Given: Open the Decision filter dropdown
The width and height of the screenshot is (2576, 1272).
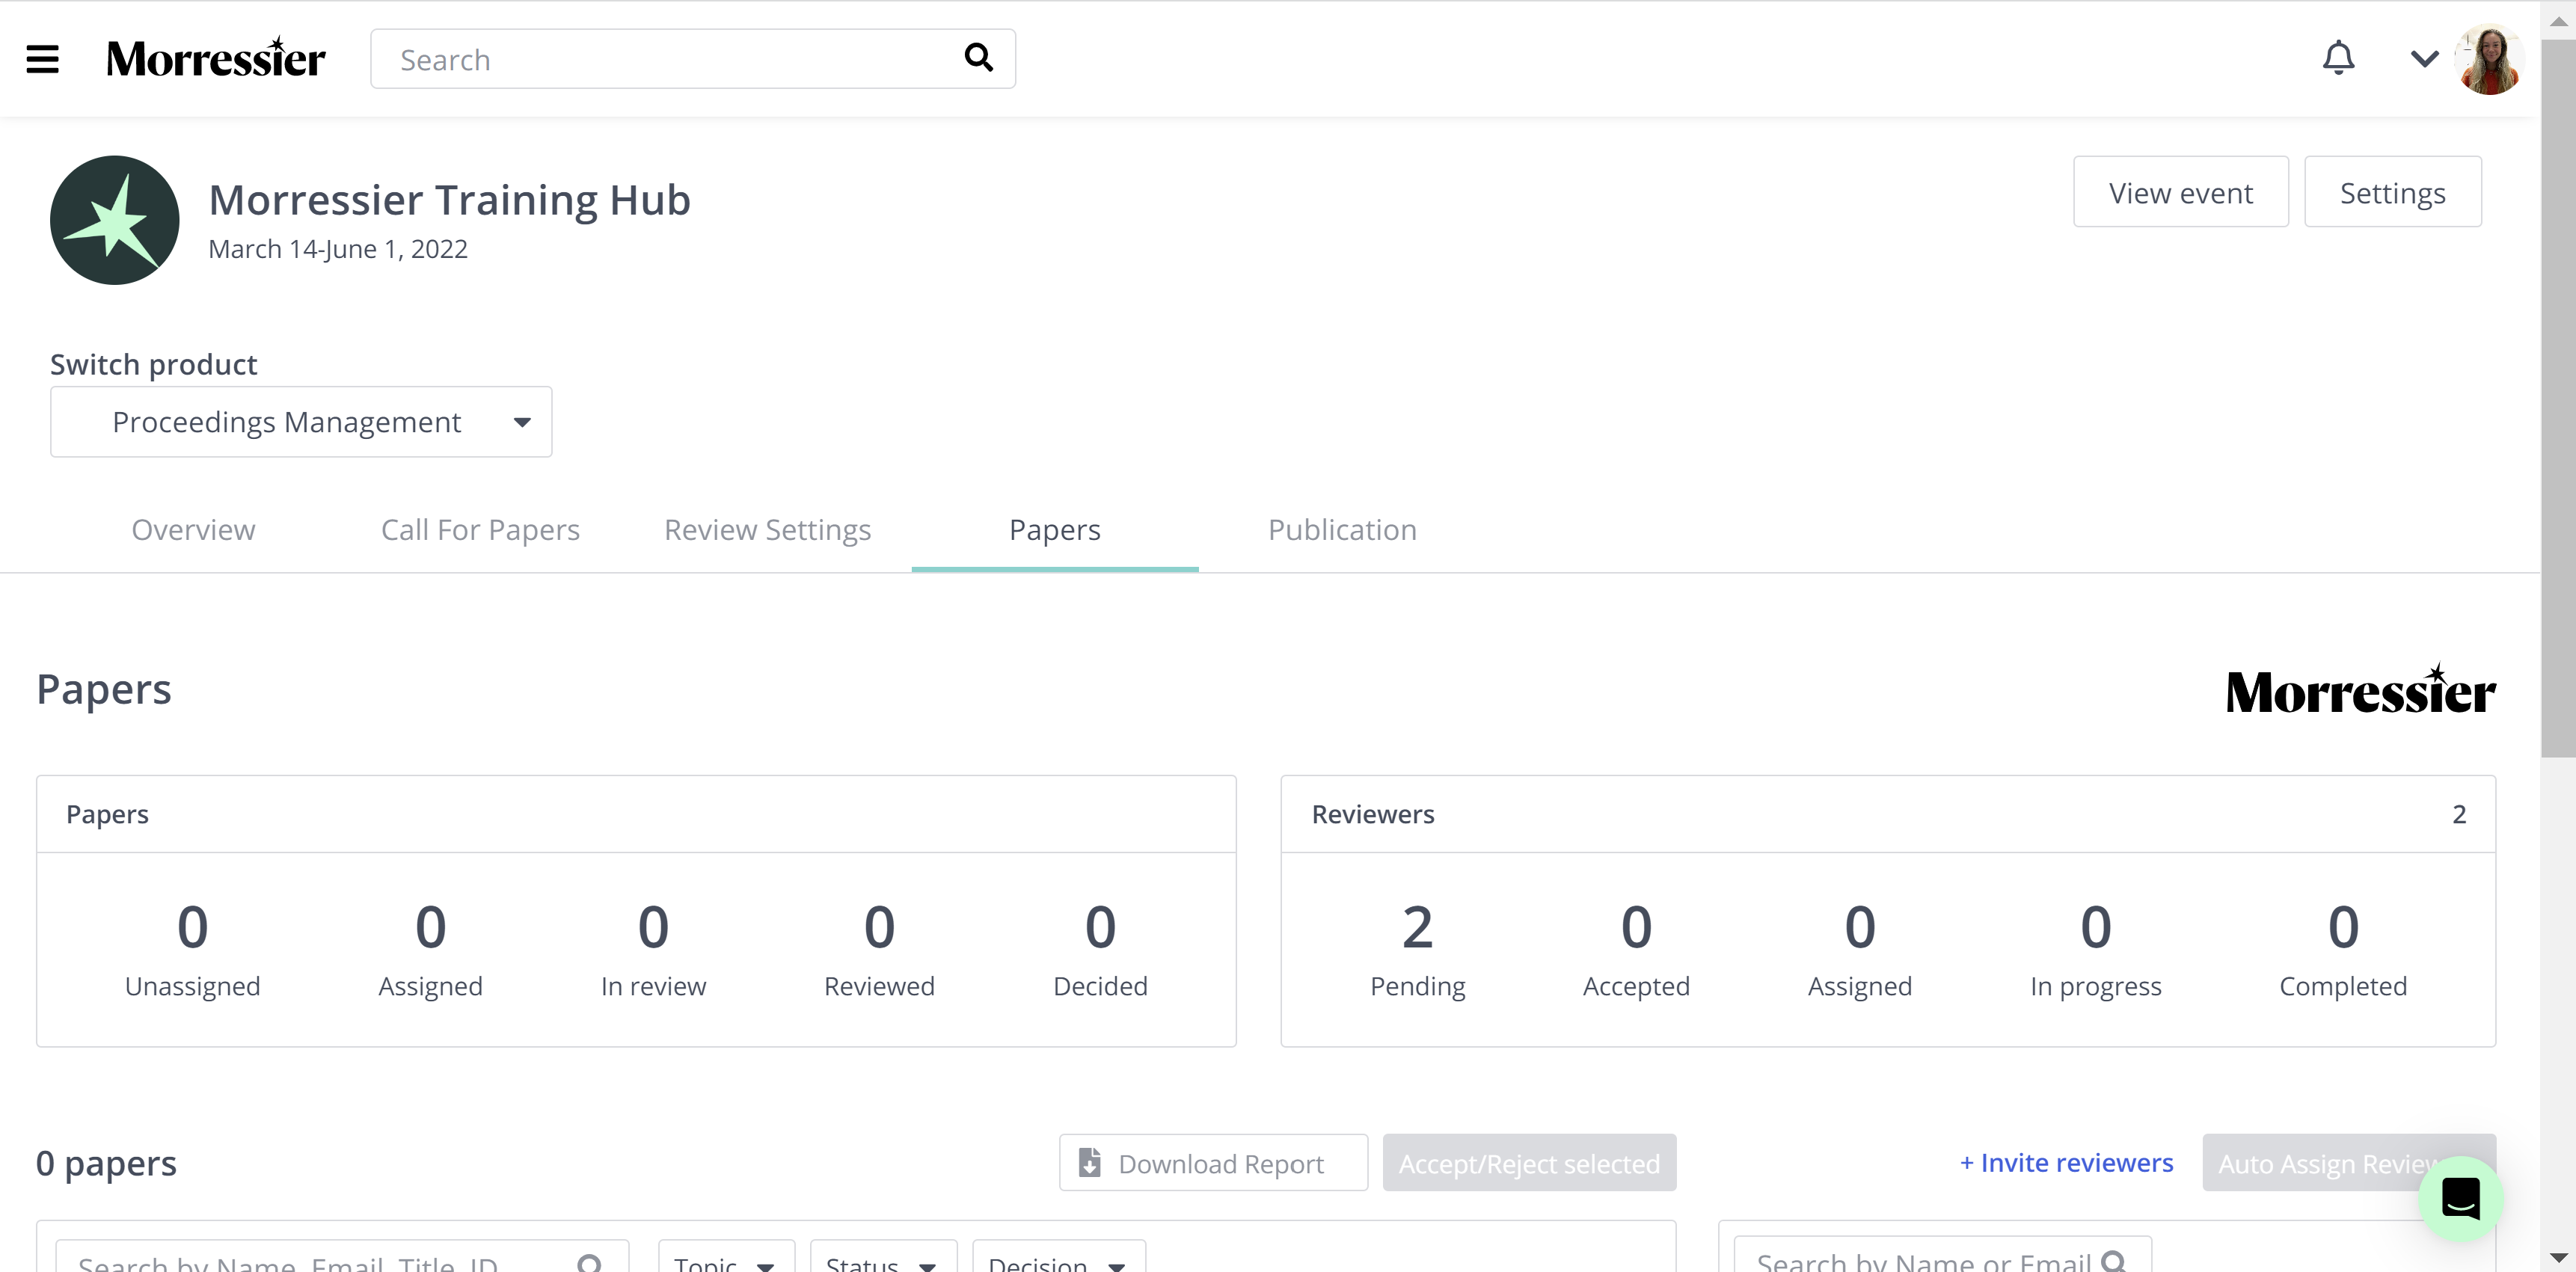Looking at the screenshot, I should [x=1059, y=1258].
